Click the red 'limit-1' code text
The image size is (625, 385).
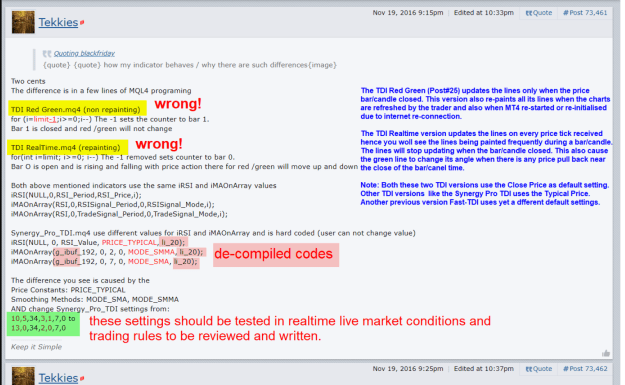tap(45, 119)
